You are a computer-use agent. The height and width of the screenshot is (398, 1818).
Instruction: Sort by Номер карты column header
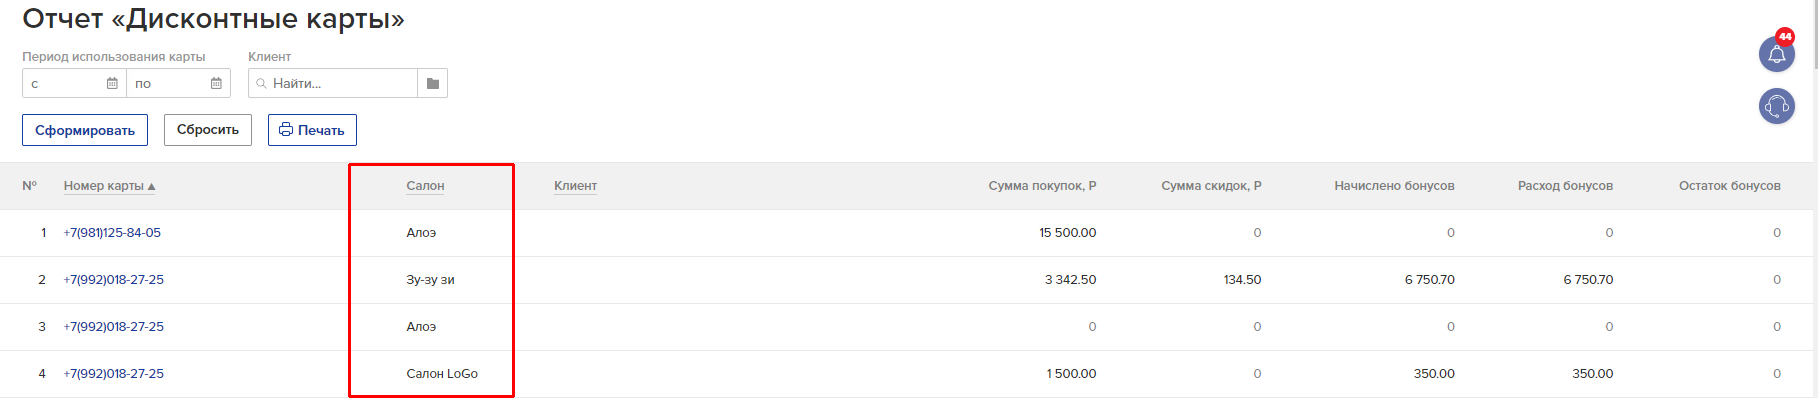(109, 186)
